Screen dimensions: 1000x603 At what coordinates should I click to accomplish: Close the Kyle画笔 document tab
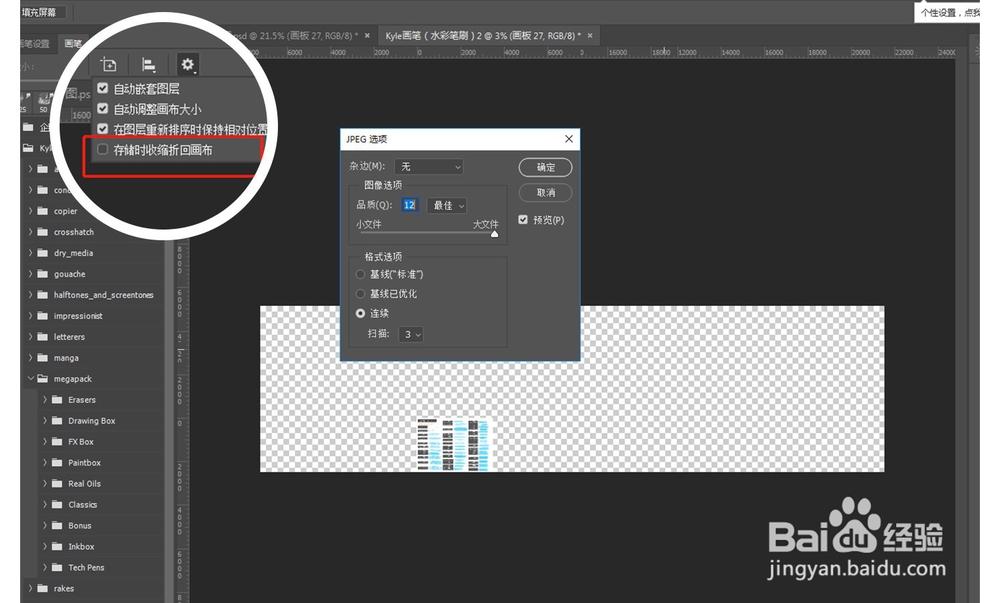click(590, 36)
